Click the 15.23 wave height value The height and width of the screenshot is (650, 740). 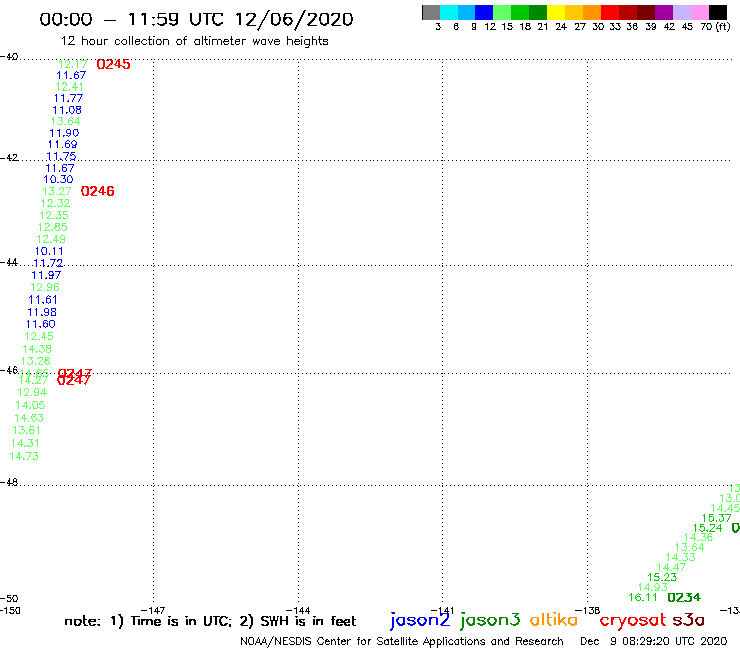662,577
